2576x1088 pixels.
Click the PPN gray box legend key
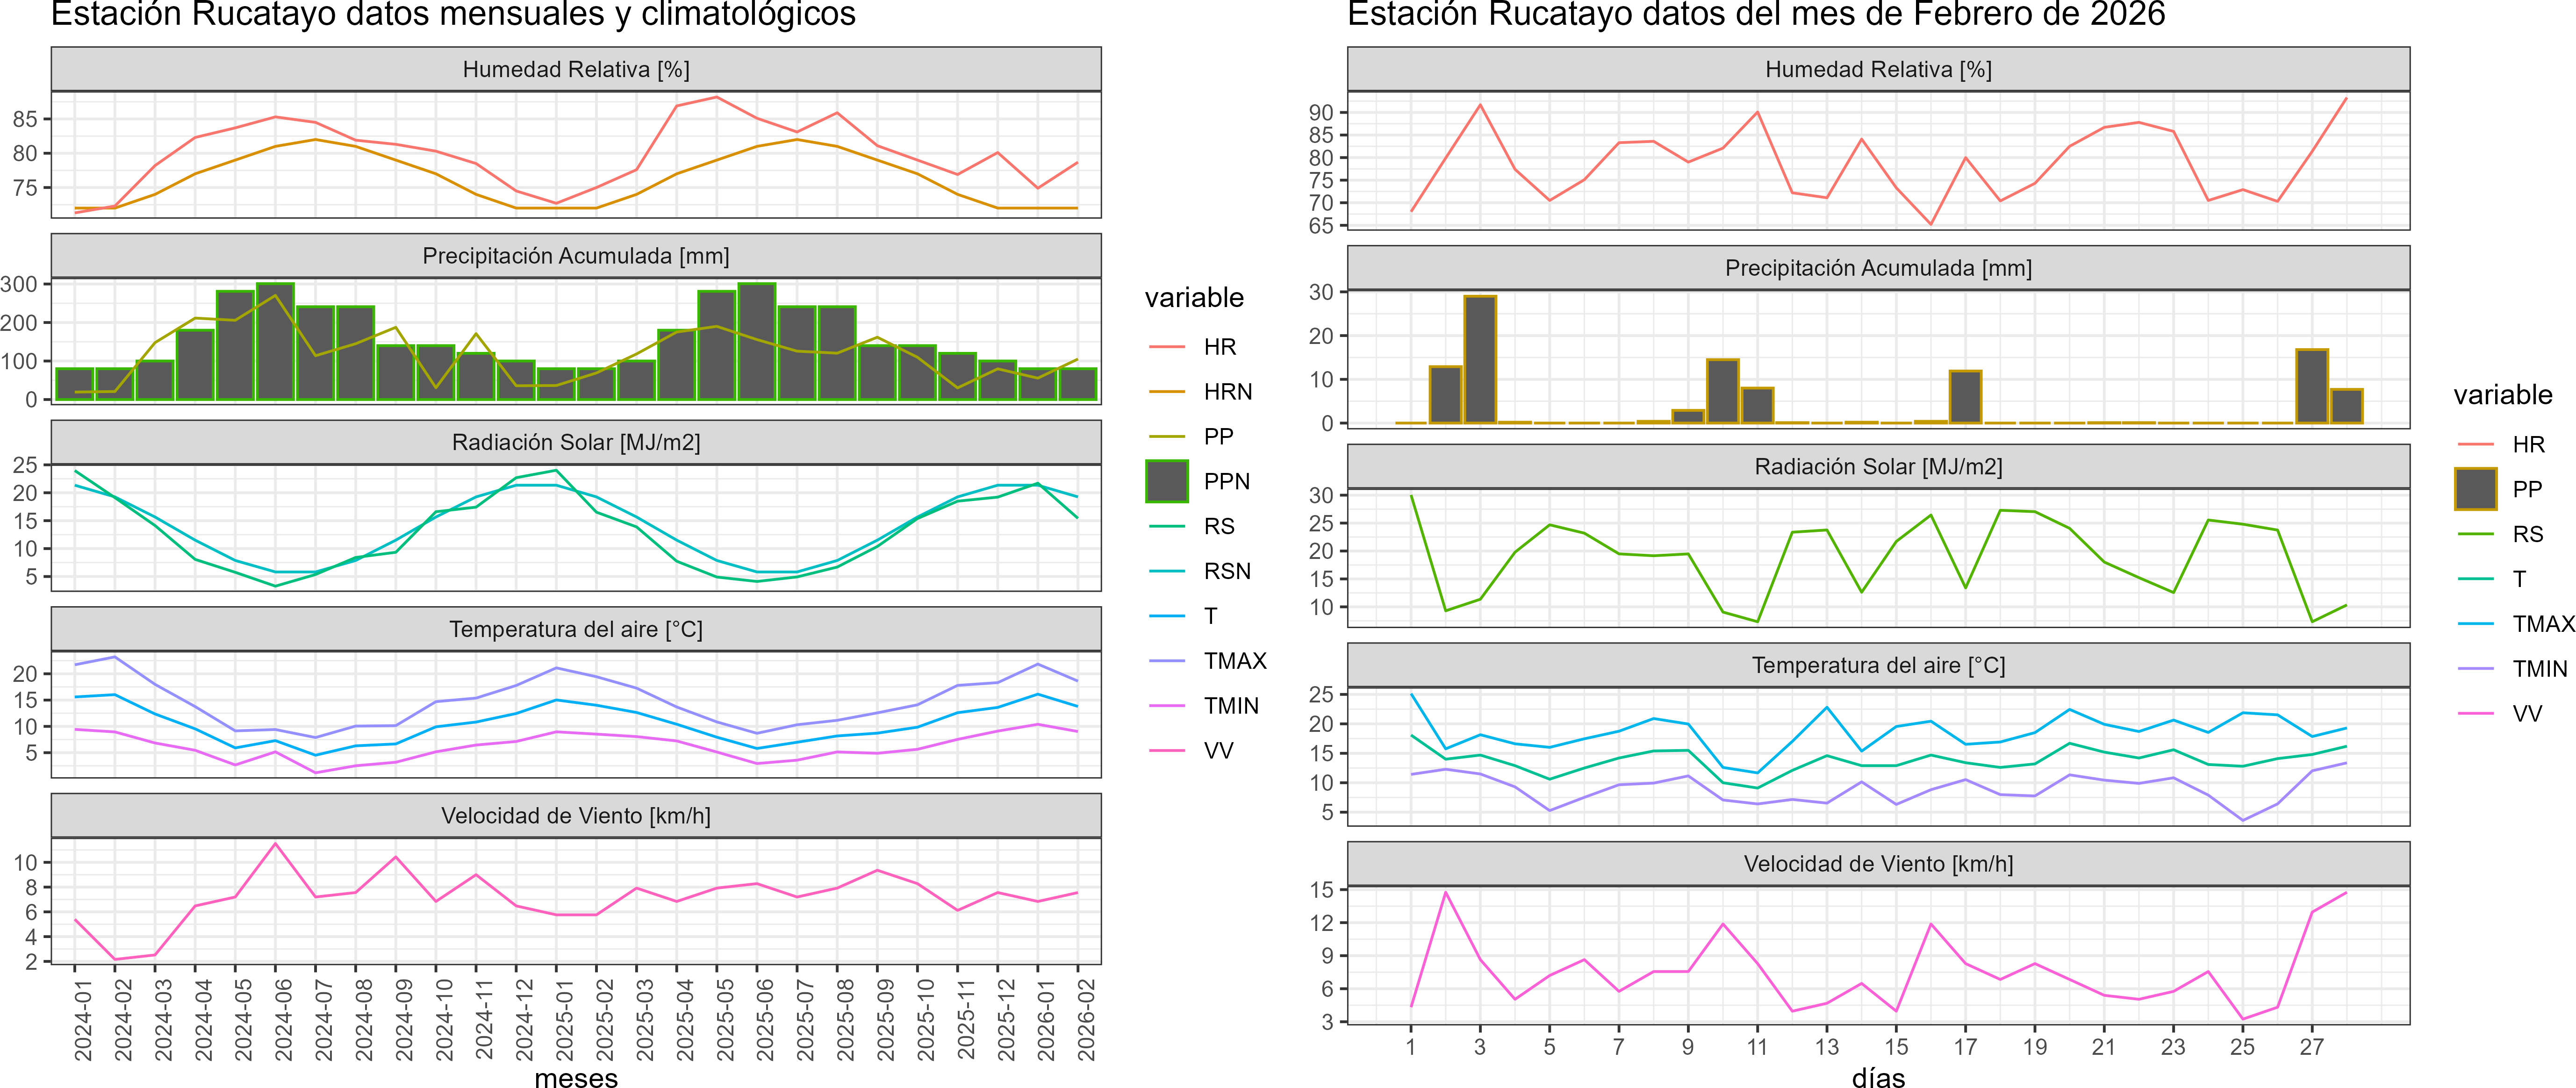click(1167, 481)
